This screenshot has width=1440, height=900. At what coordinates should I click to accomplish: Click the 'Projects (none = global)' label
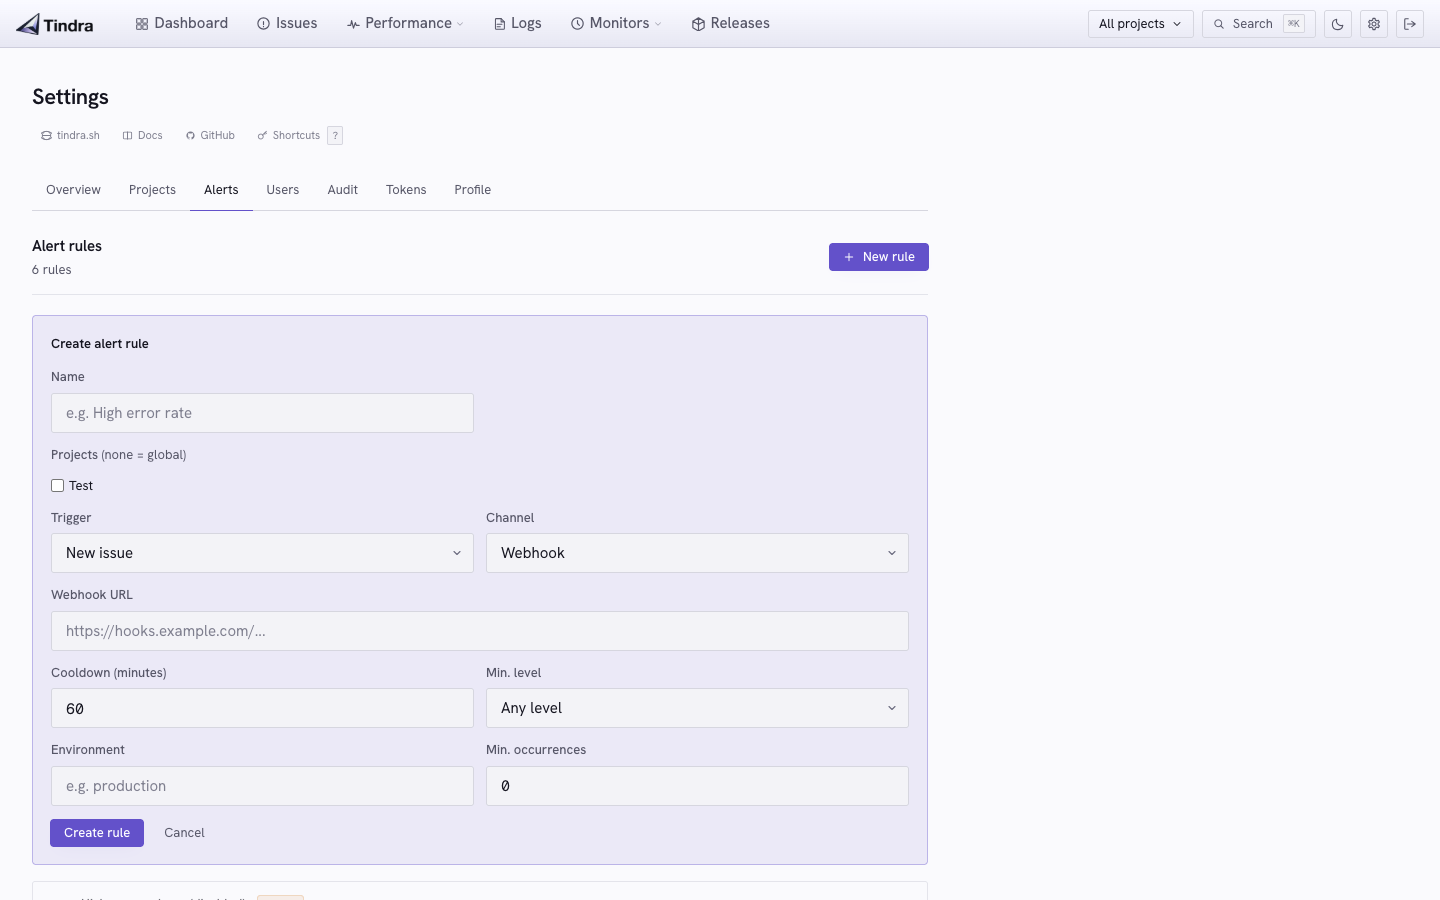tap(119, 455)
